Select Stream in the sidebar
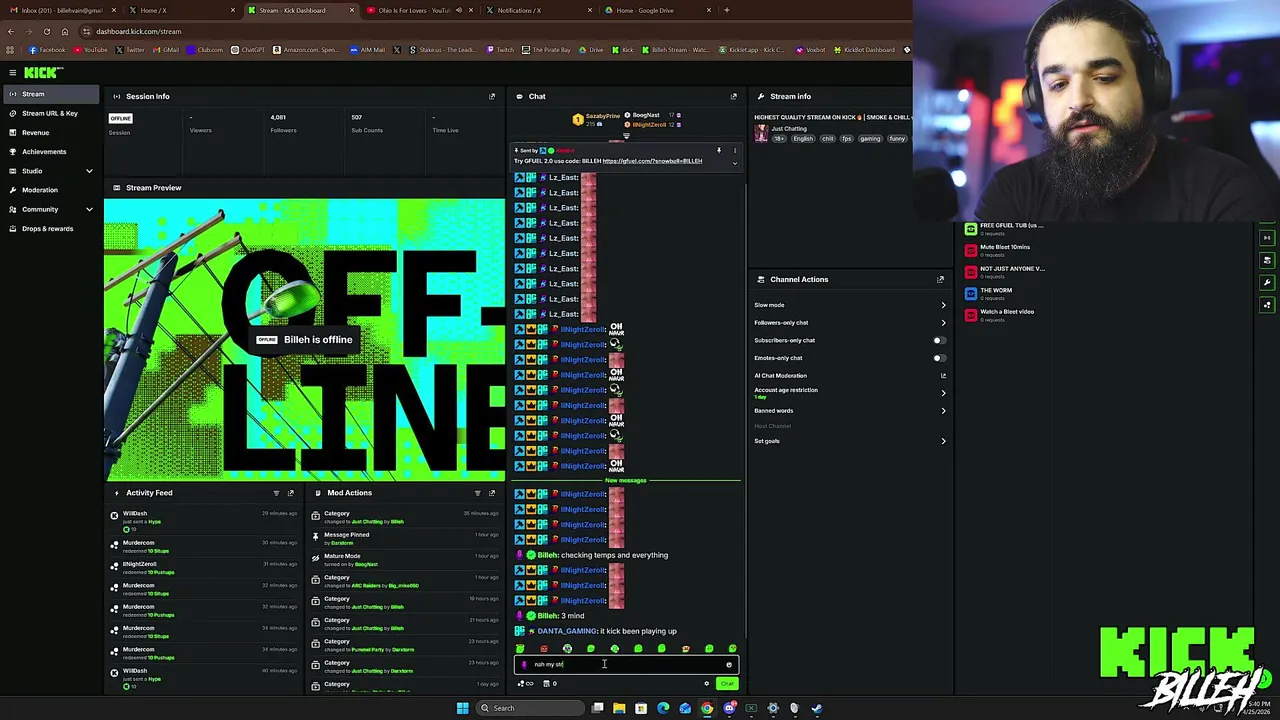The image size is (1280, 720). [x=50, y=94]
